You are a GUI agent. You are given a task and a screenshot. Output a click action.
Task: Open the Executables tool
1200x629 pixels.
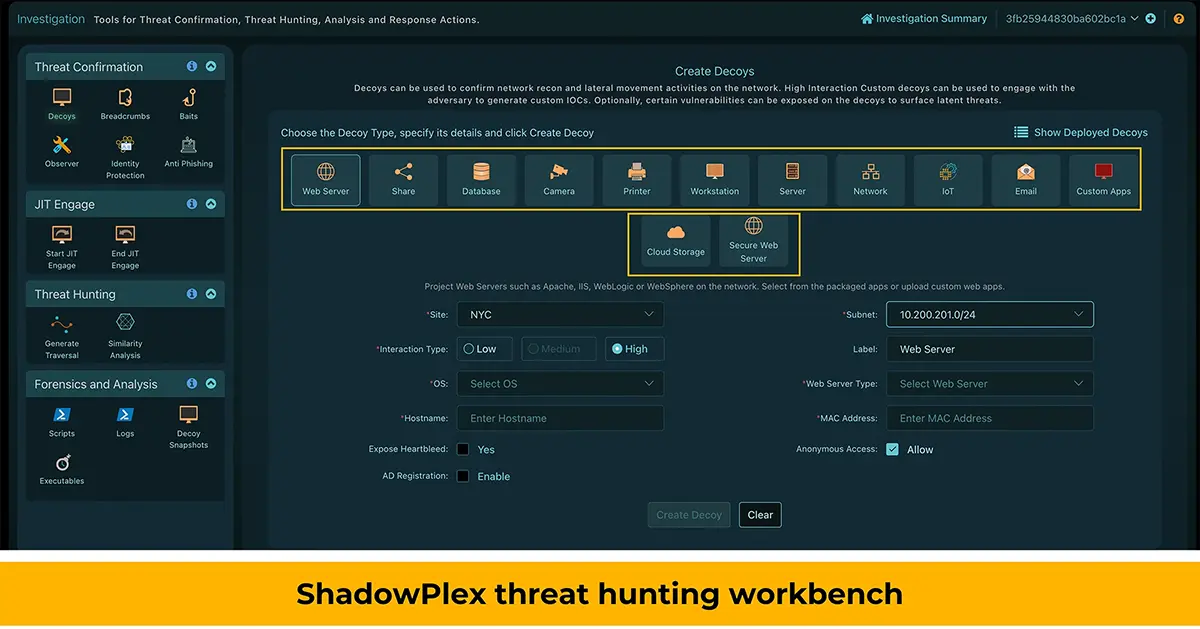coord(62,469)
